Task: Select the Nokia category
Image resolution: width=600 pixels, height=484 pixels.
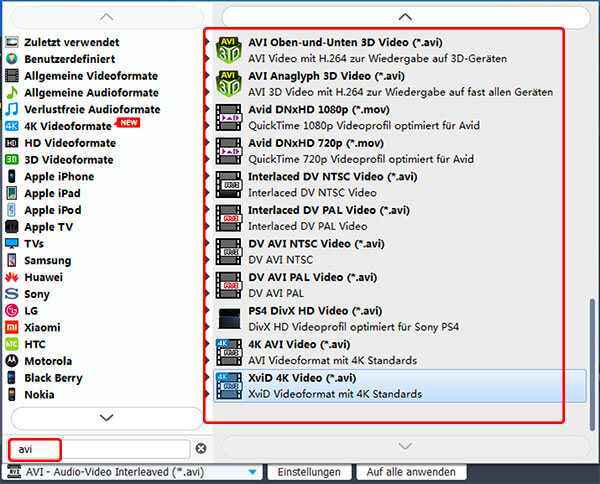Action: [x=39, y=394]
